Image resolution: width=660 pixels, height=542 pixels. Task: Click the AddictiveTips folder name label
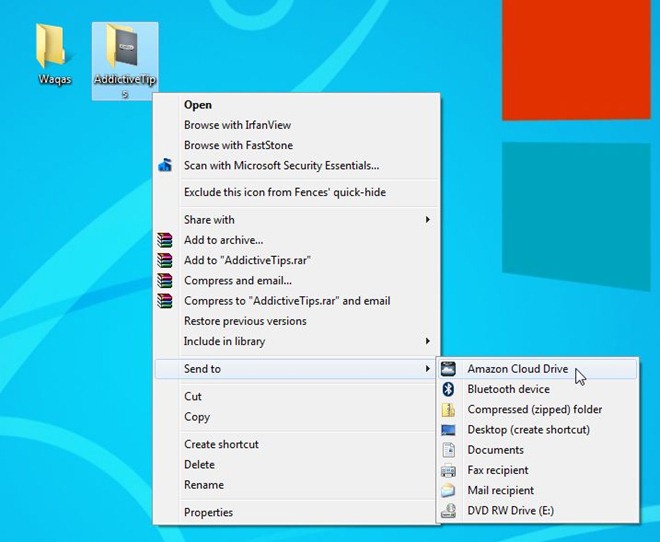[x=125, y=85]
